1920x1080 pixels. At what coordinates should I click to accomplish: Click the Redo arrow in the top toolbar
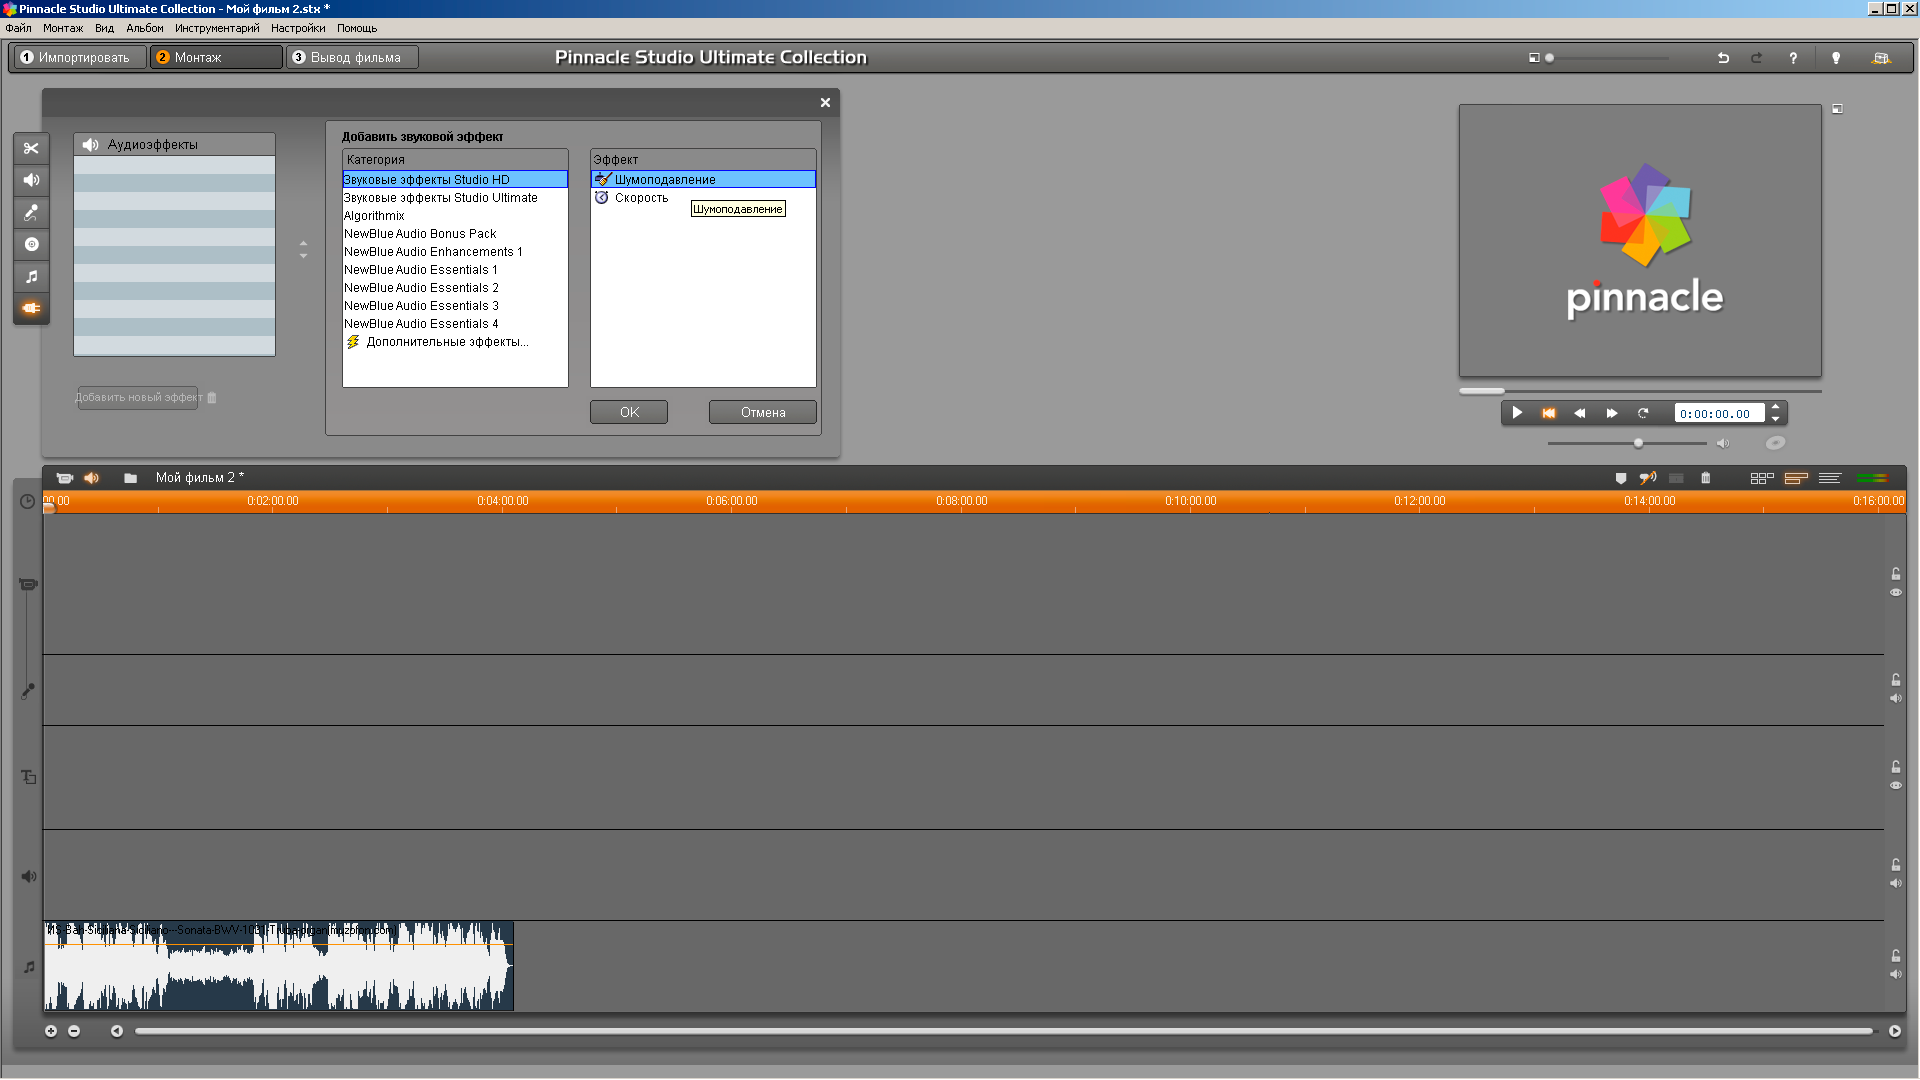pyautogui.click(x=1757, y=58)
